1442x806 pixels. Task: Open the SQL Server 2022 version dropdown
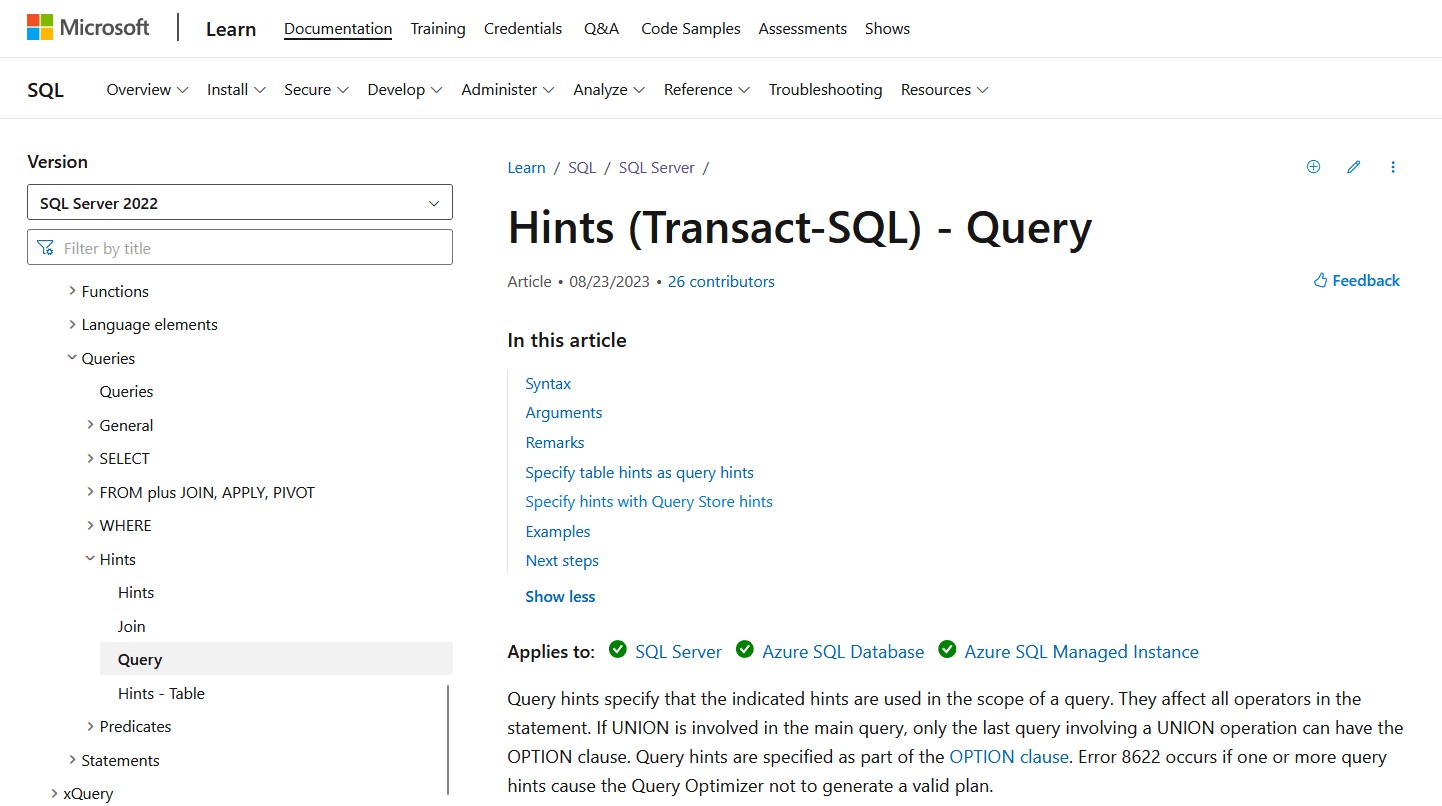click(240, 203)
